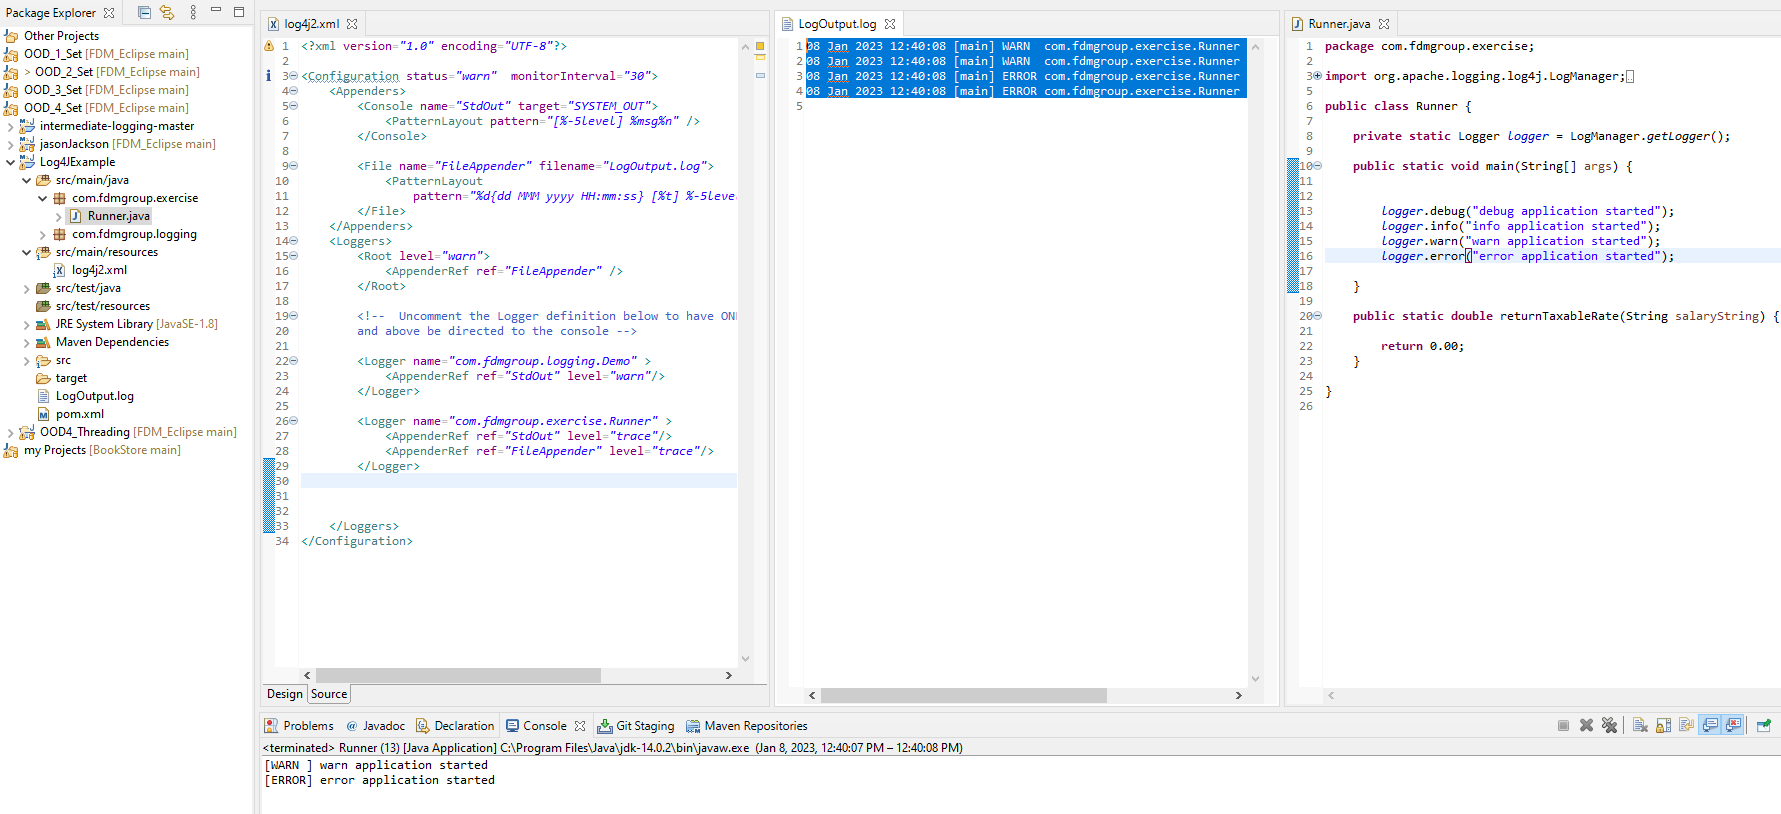Image resolution: width=1781 pixels, height=814 pixels.
Task: Toggle show console when standard error changes
Action: 1733,726
